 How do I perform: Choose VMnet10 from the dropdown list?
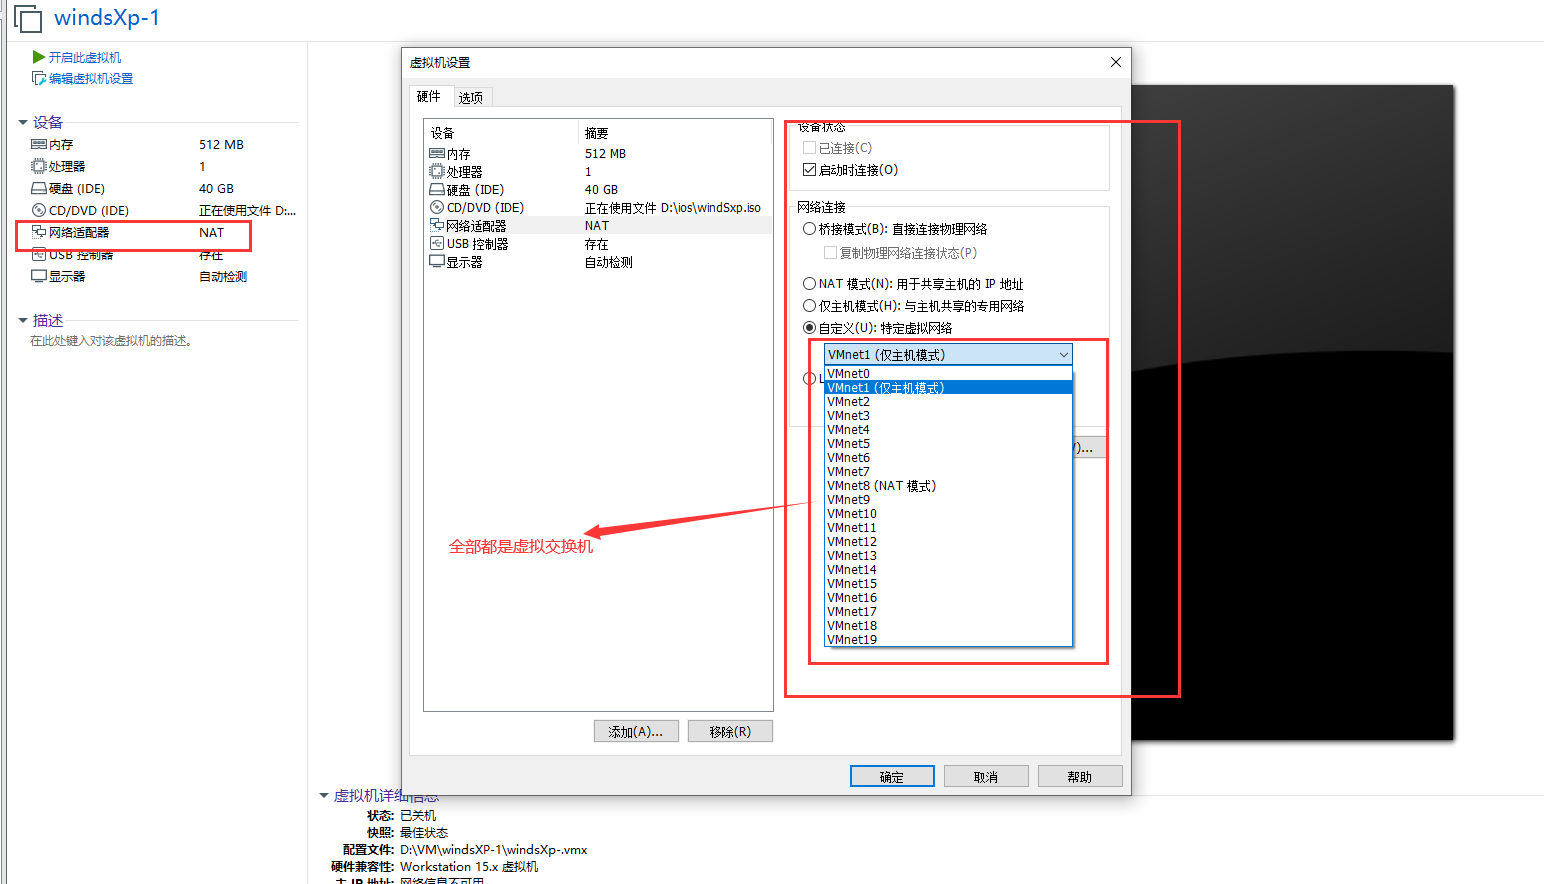click(x=948, y=513)
